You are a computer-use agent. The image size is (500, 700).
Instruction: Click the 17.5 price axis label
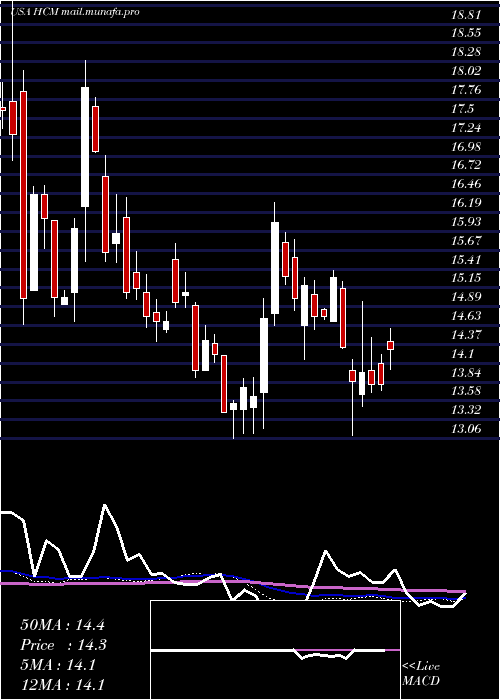tap(462, 109)
